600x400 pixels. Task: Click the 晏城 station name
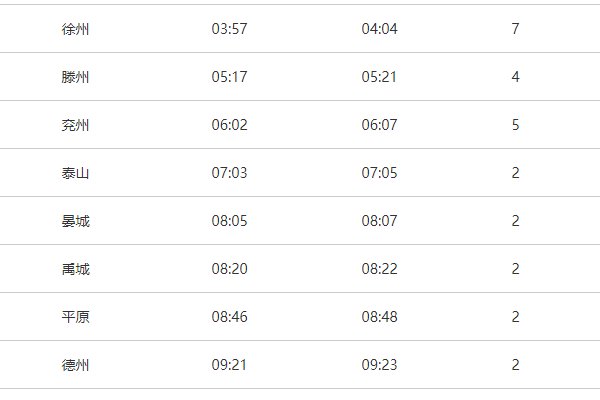click(x=75, y=221)
